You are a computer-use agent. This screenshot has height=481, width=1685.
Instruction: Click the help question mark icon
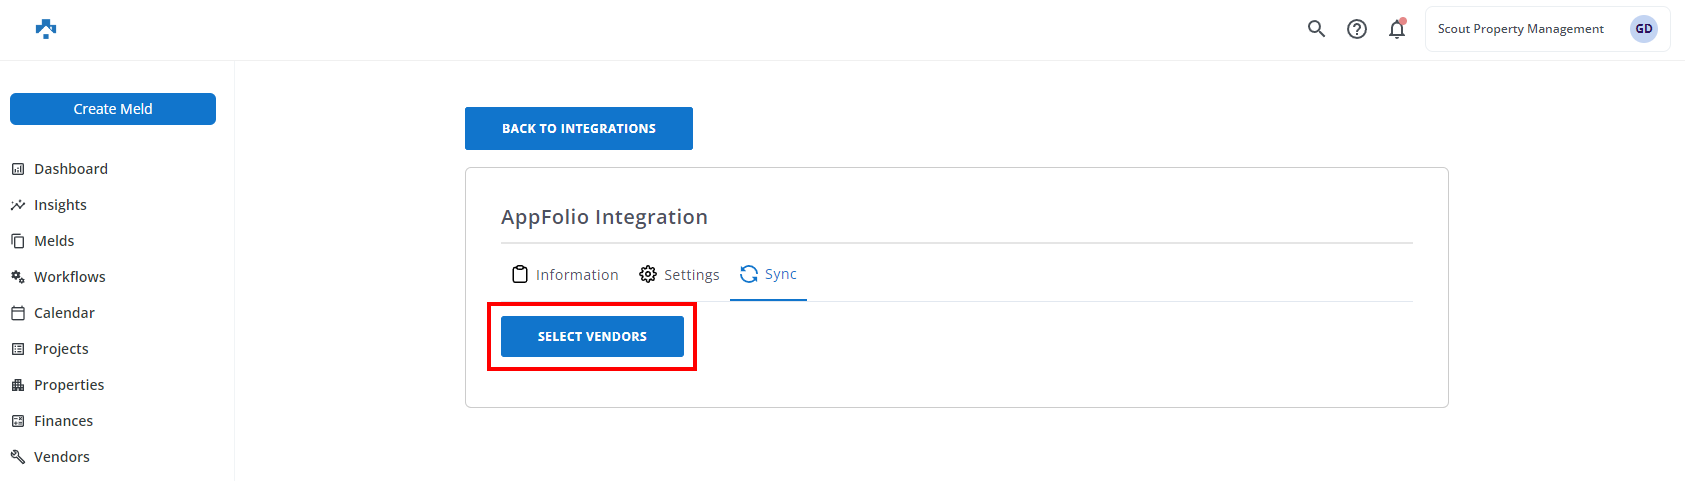coord(1356,29)
